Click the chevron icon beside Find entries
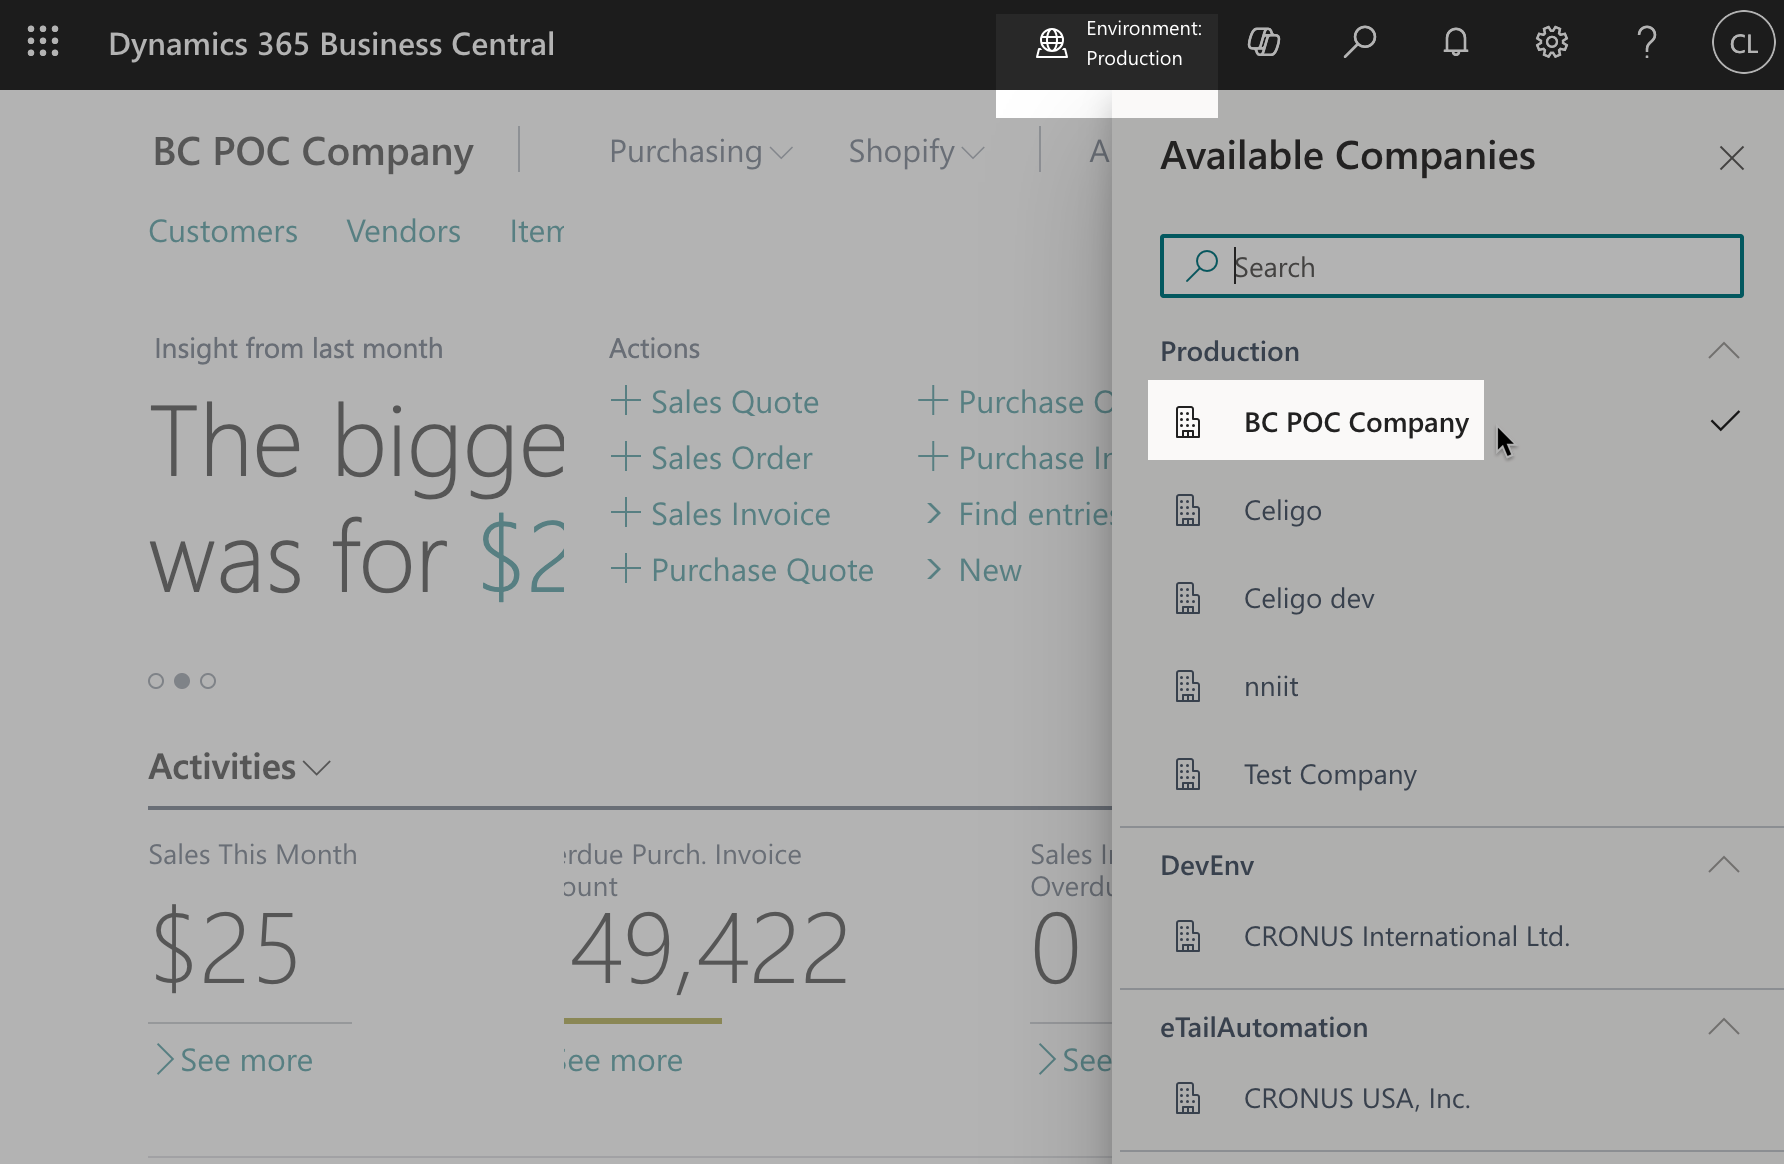The width and height of the screenshot is (1784, 1164). [934, 513]
